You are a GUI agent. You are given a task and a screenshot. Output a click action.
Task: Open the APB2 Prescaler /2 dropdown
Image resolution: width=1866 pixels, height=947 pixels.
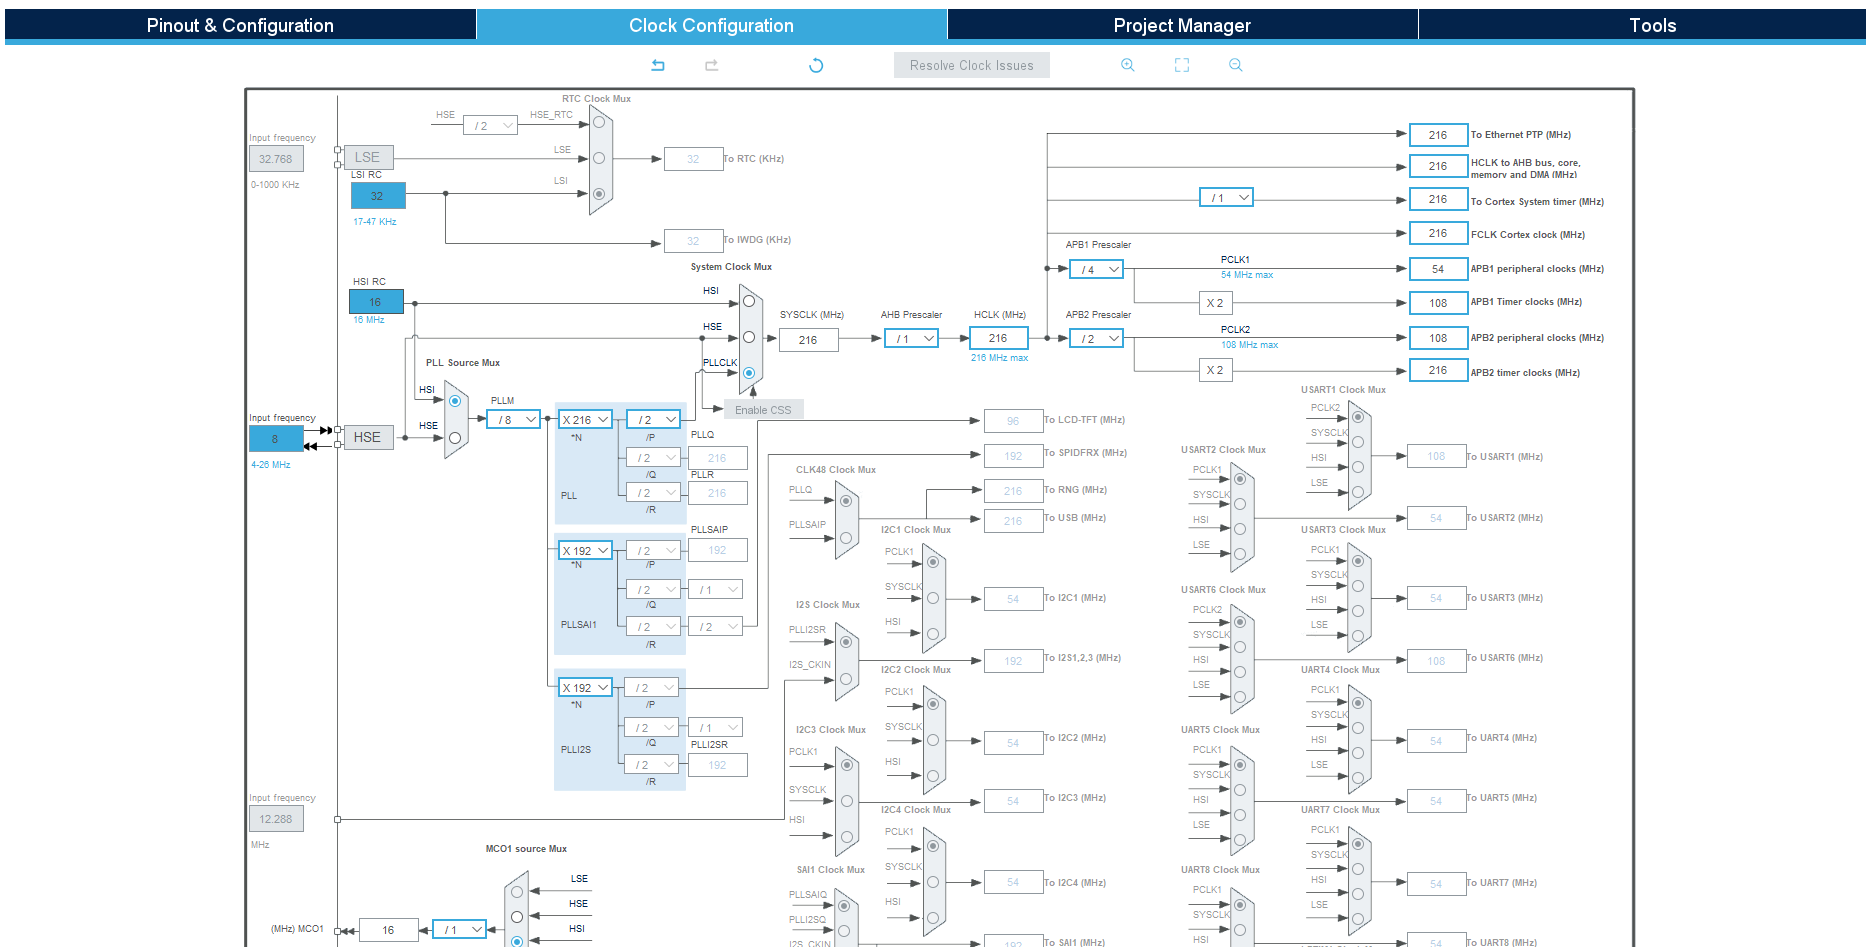pos(1097,339)
